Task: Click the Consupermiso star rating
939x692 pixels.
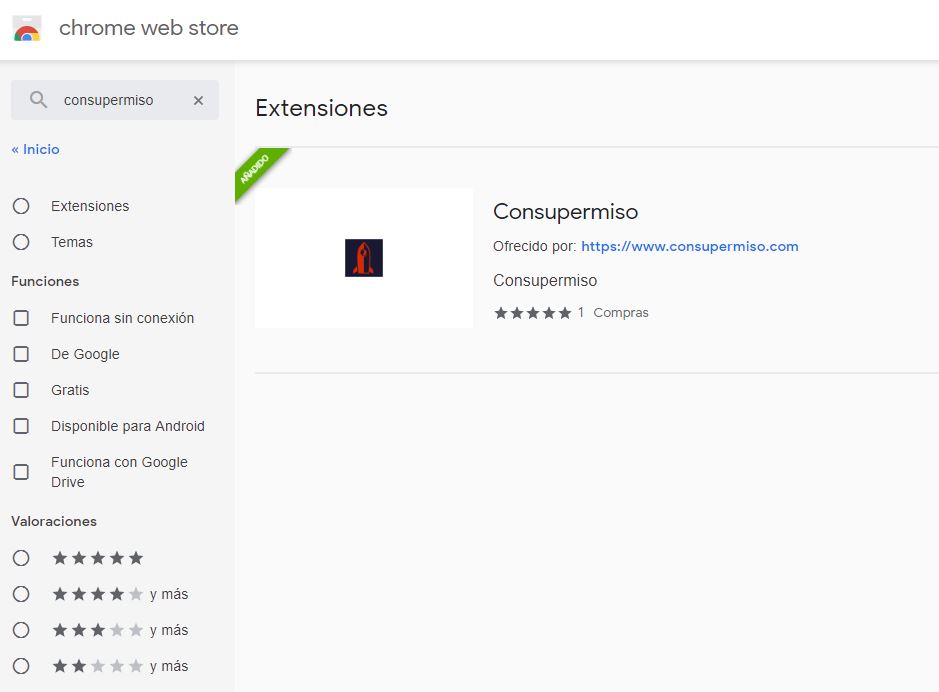Action: (x=532, y=312)
